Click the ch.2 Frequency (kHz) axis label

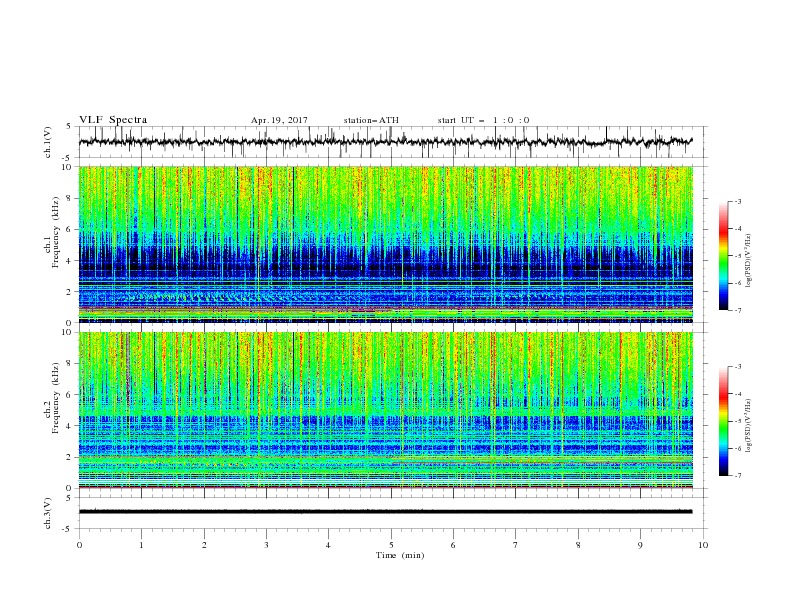(x=52, y=398)
